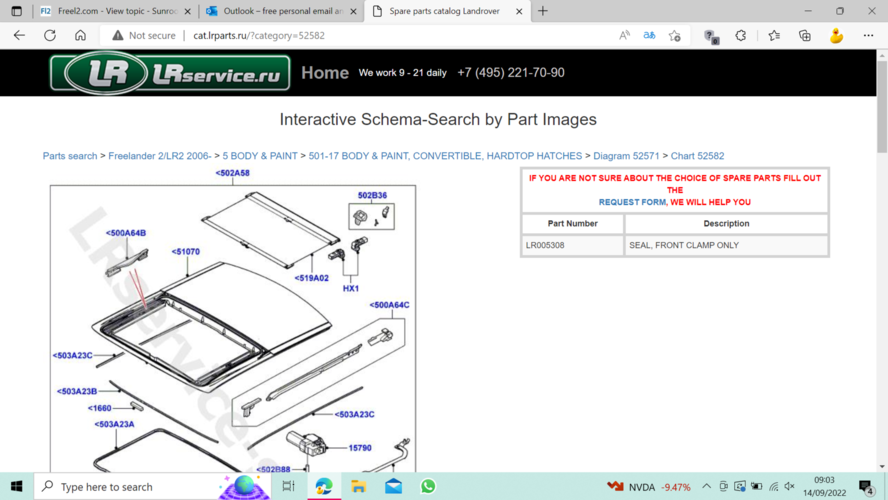Click diagram label <519A02

tap(311, 278)
